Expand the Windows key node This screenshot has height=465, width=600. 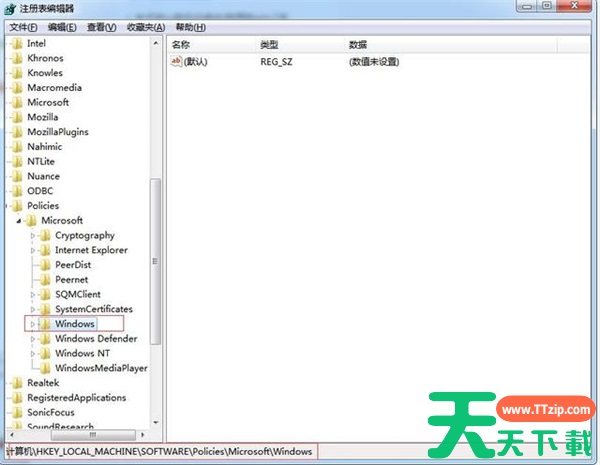click(x=33, y=324)
